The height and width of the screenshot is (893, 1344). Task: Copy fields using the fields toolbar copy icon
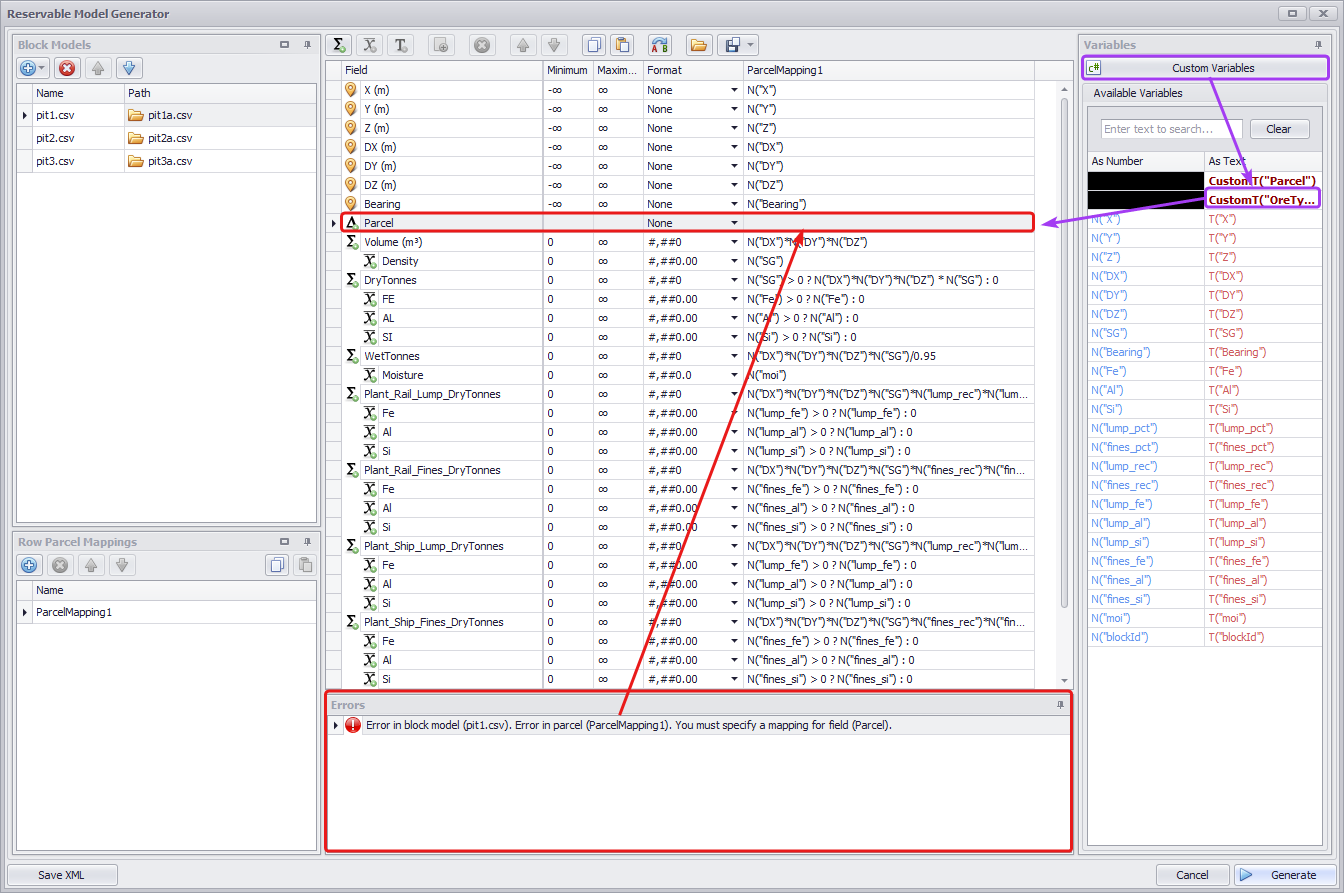tap(594, 45)
